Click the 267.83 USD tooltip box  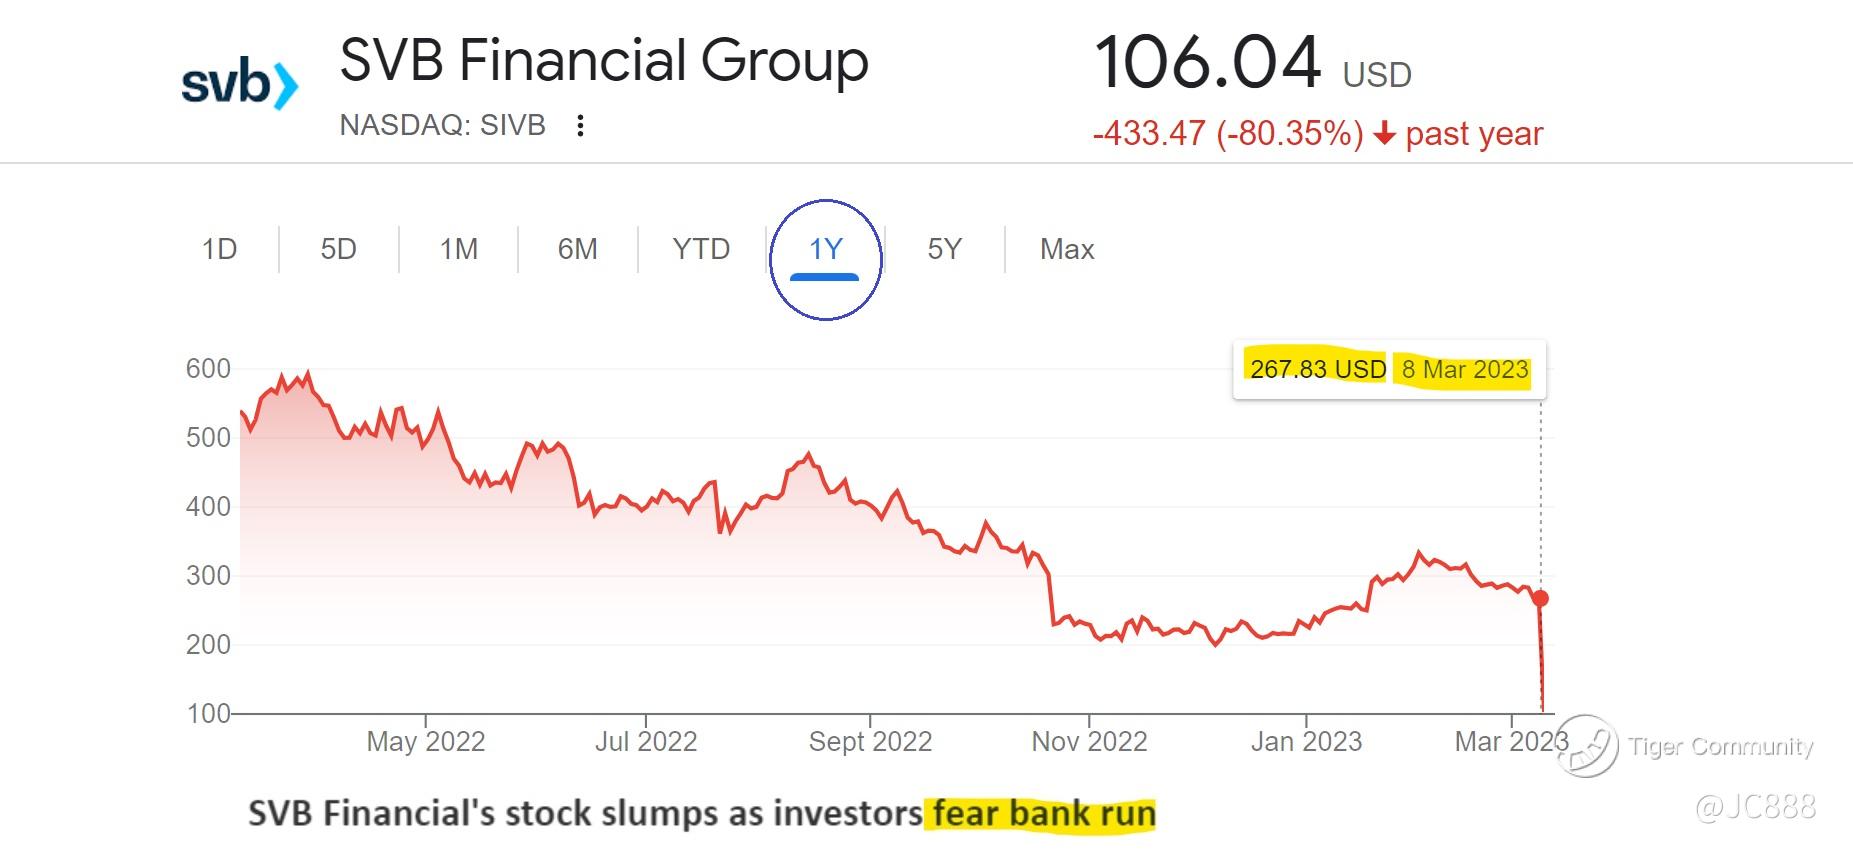click(1389, 370)
